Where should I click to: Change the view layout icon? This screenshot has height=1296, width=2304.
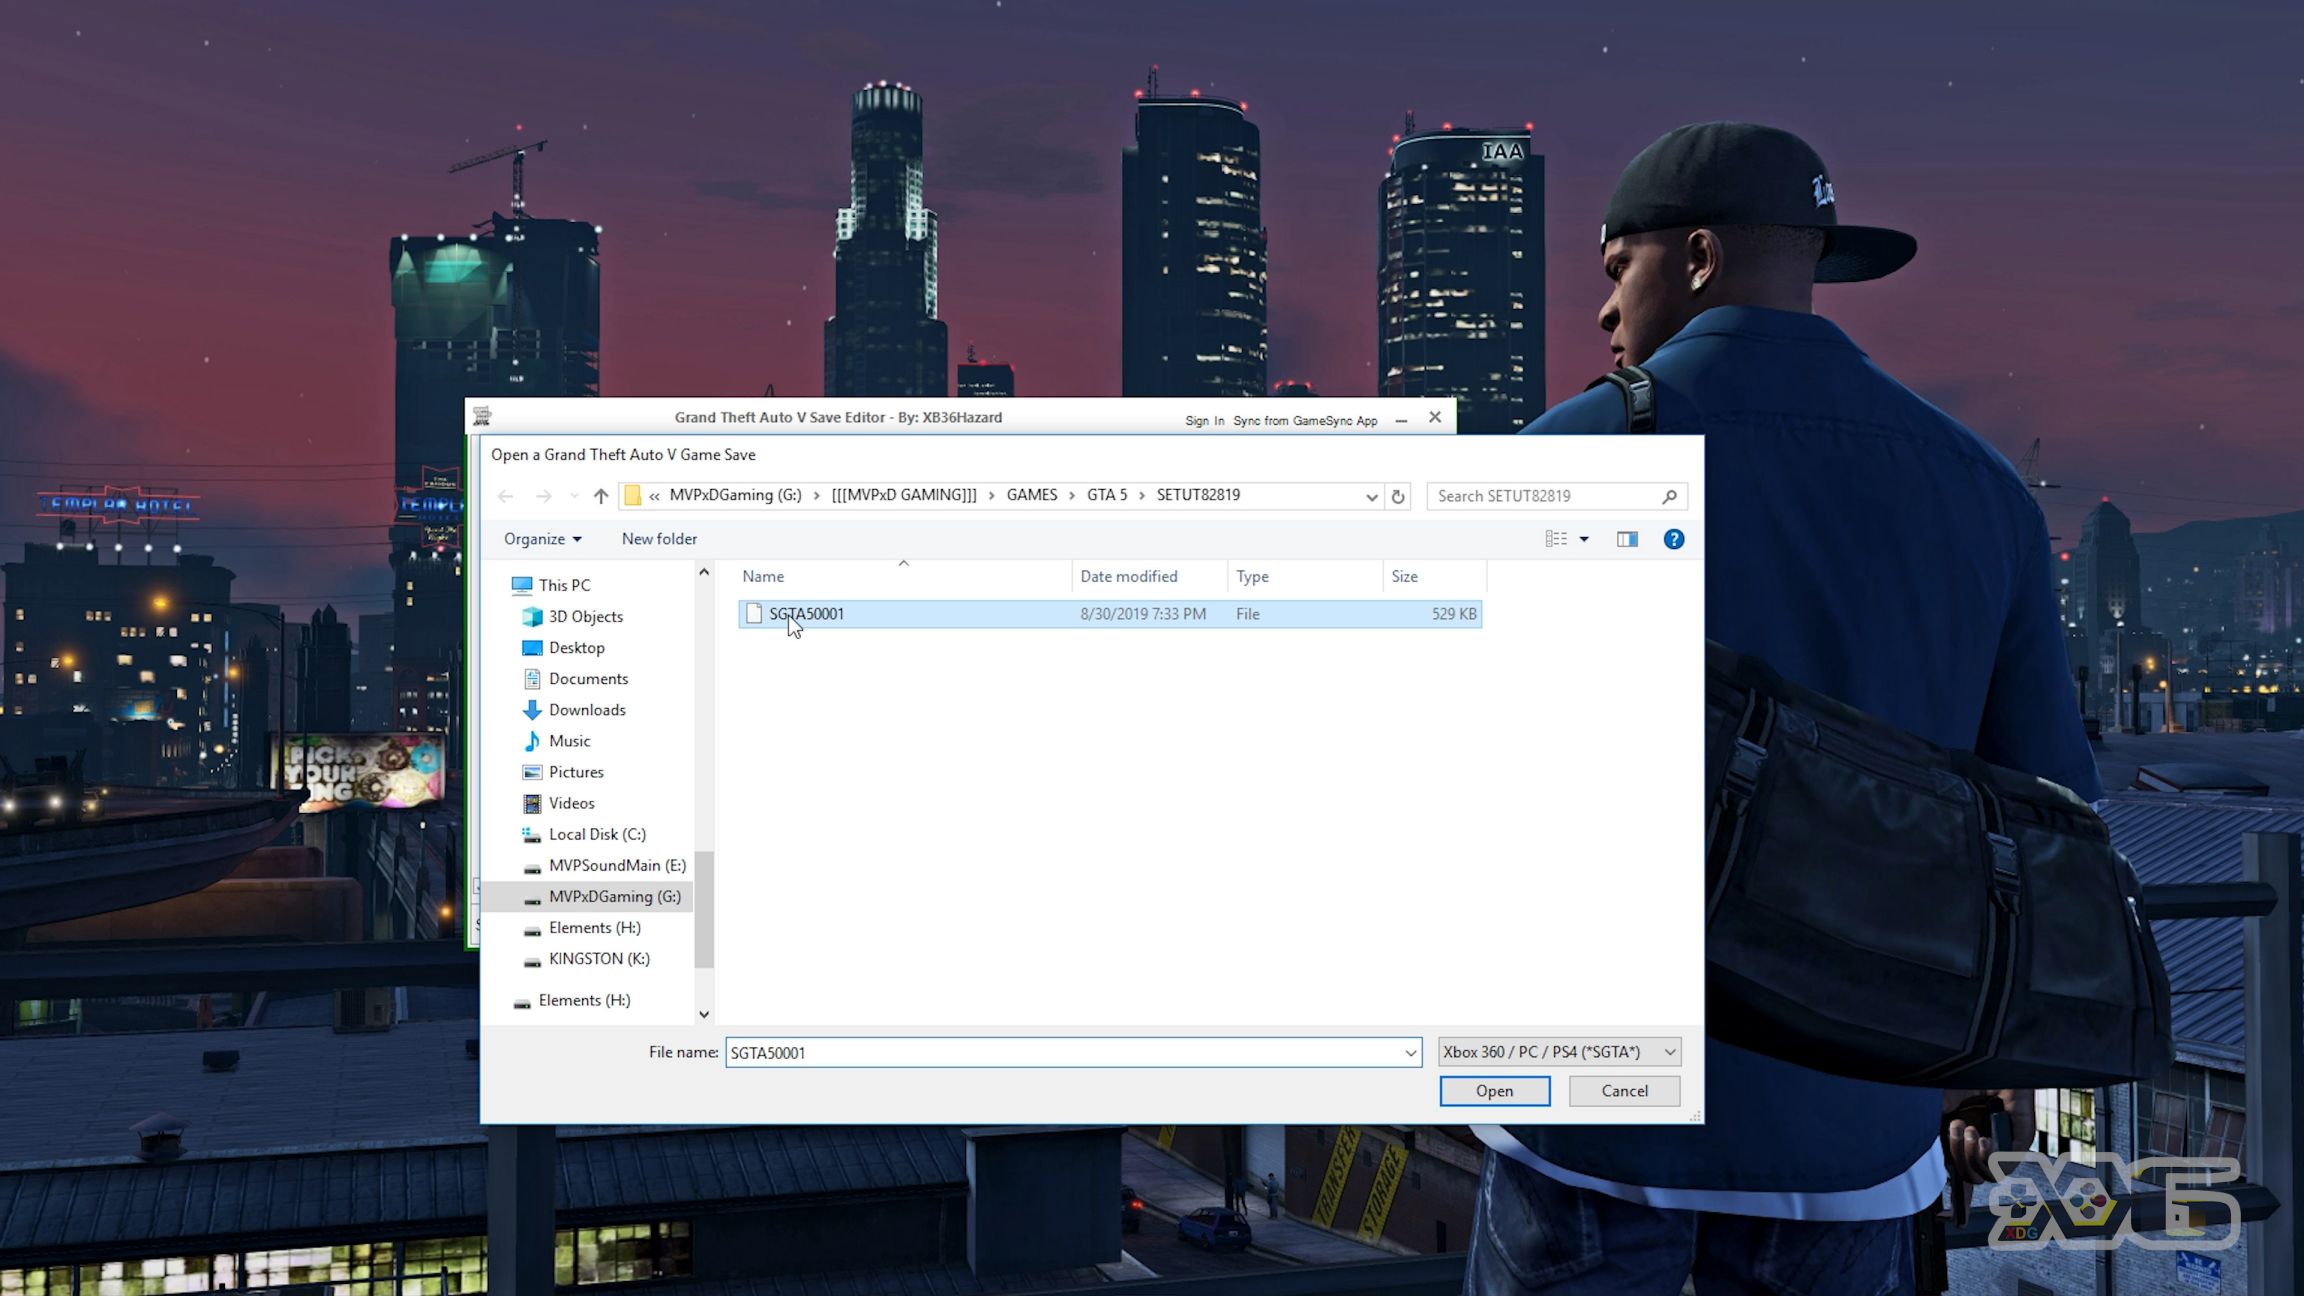(x=1556, y=539)
